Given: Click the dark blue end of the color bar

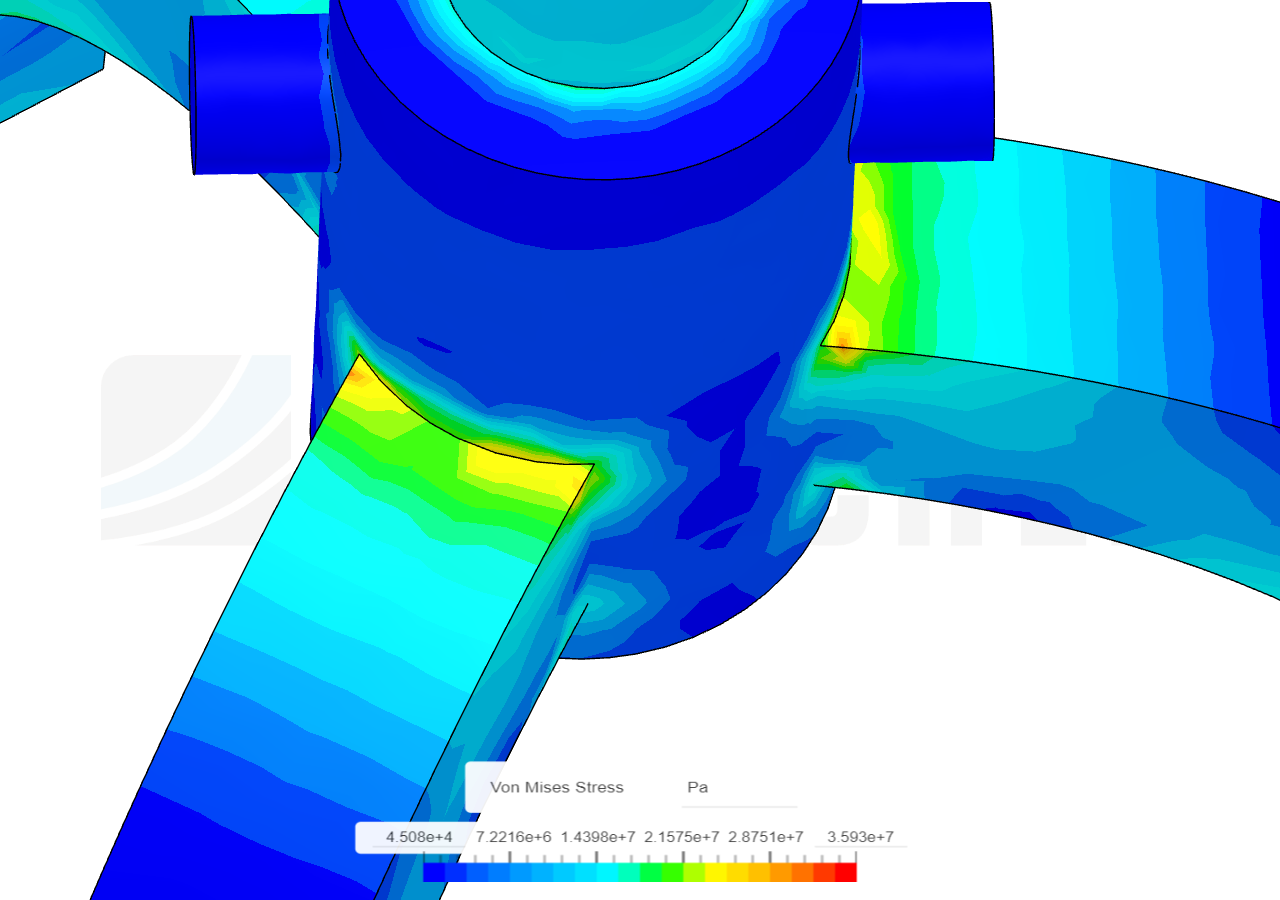Looking at the screenshot, I should [434, 872].
